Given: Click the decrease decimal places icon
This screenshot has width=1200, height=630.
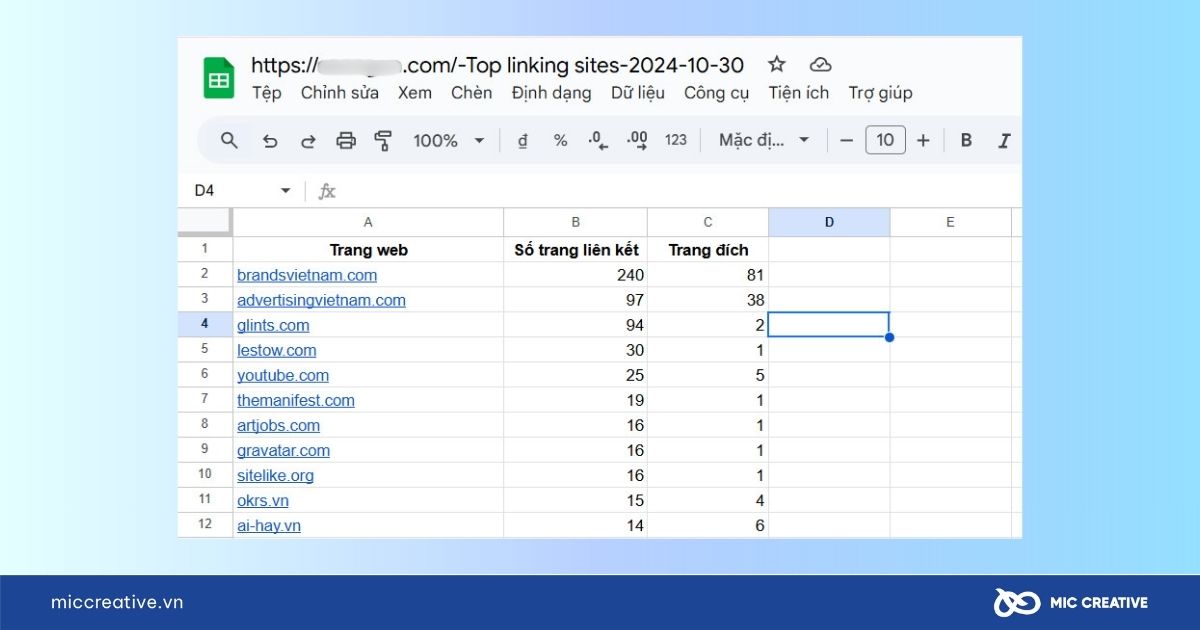Looking at the screenshot, I should point(598,141).
